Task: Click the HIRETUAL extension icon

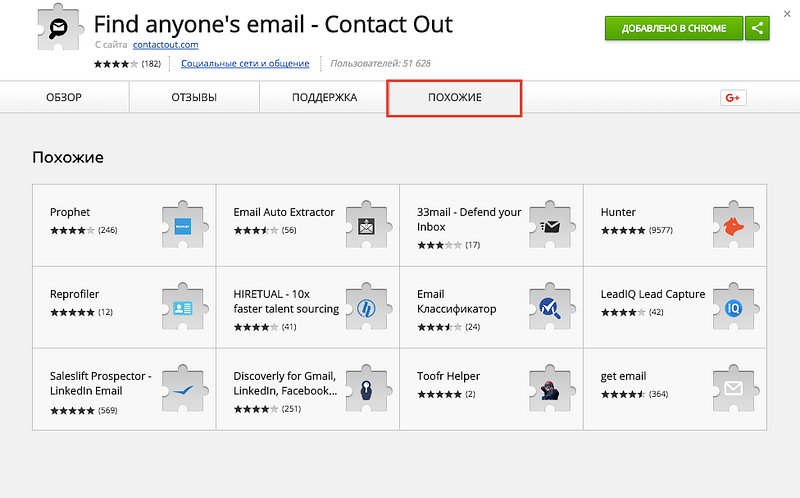Action: tap(368, 307)
